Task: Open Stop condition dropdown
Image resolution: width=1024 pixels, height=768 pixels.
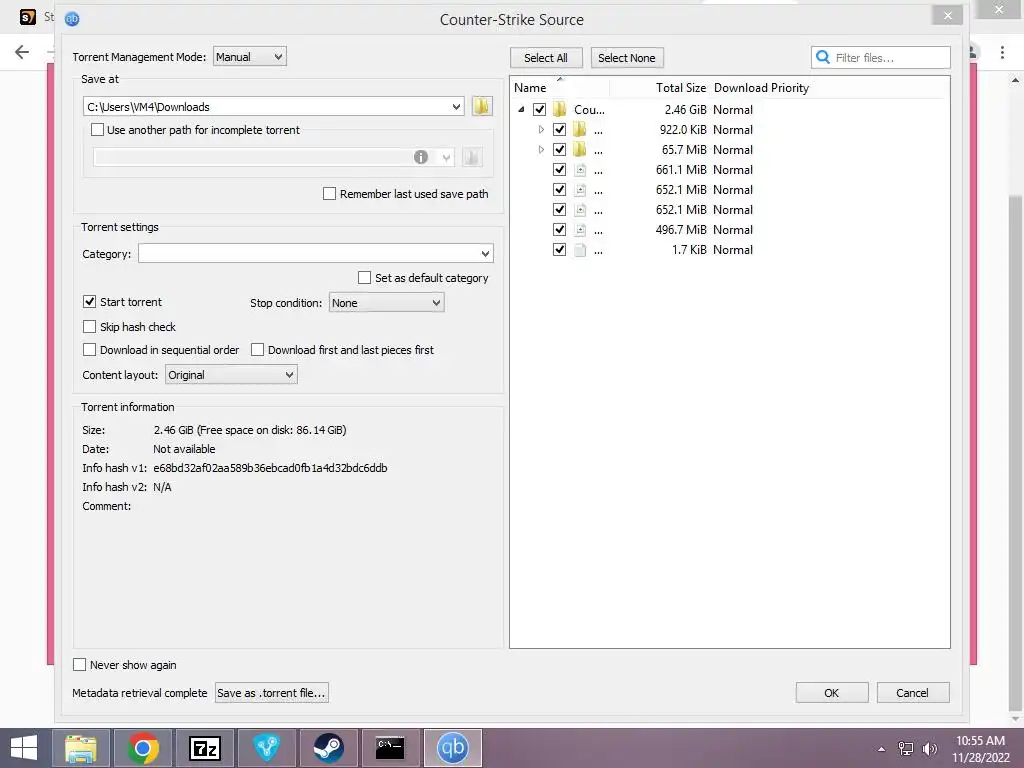Action: coord(386,302)
